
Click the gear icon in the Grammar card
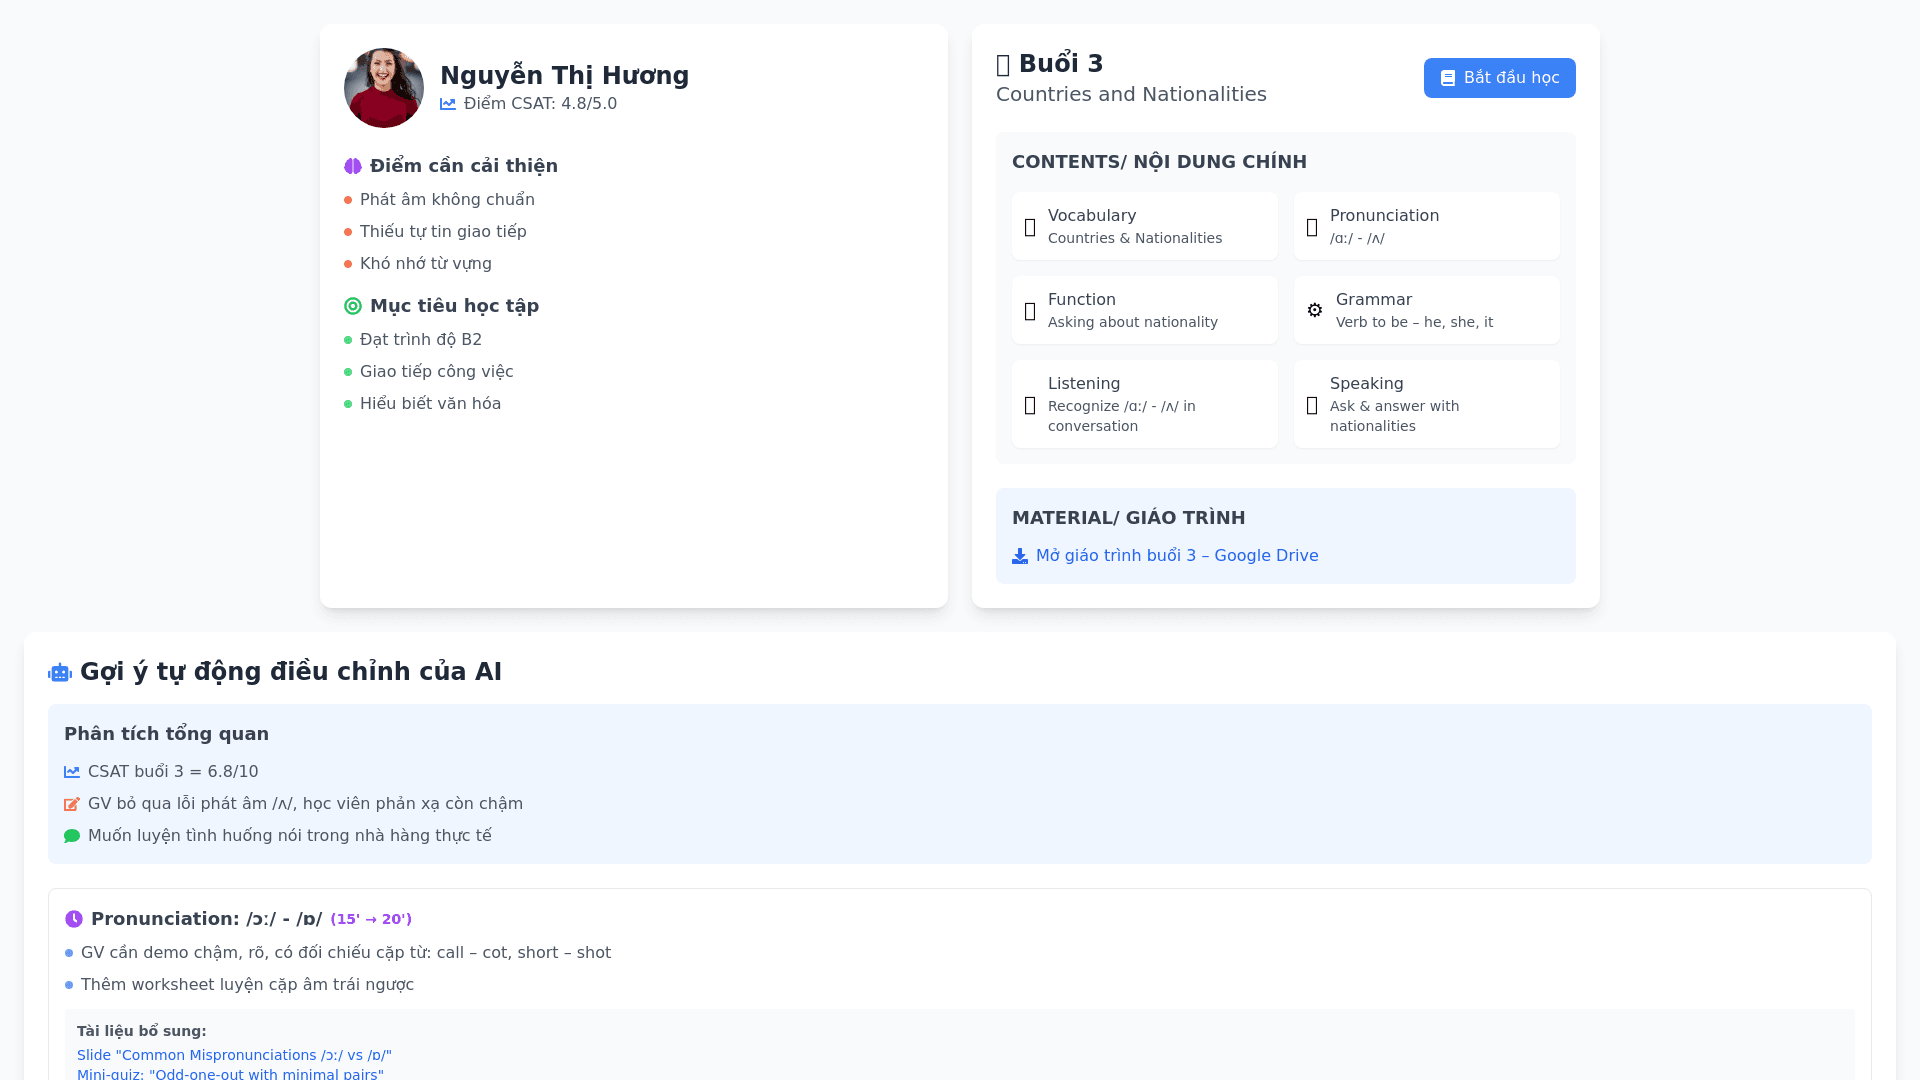tap(1315, 310)
